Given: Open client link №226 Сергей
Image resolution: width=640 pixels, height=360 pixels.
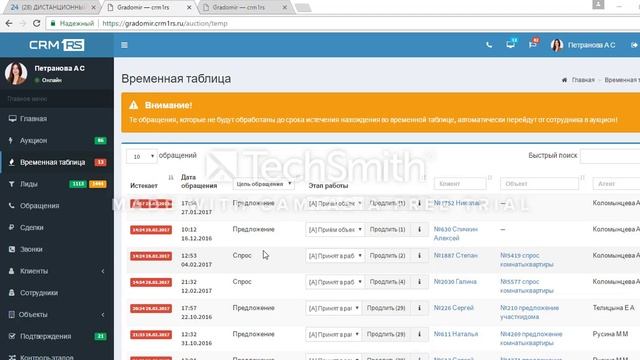Looking at the screenshot, I should pos(453,308).
